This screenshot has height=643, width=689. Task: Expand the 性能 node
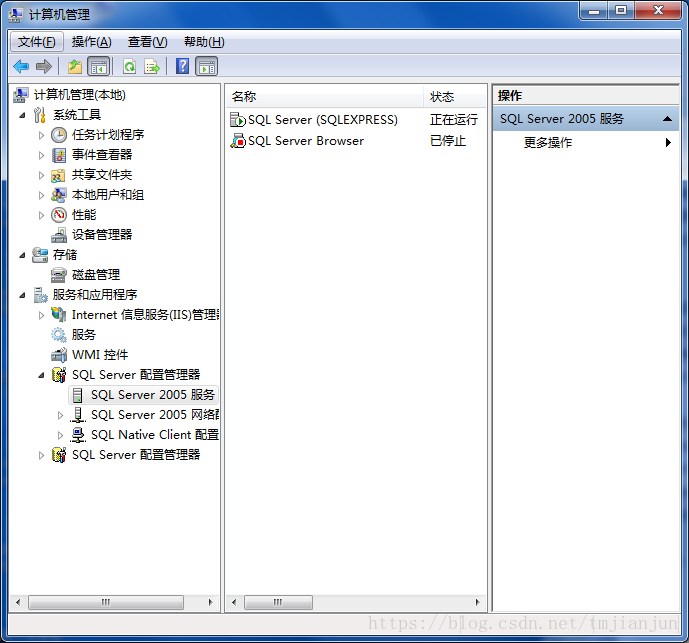pos(41,215)
